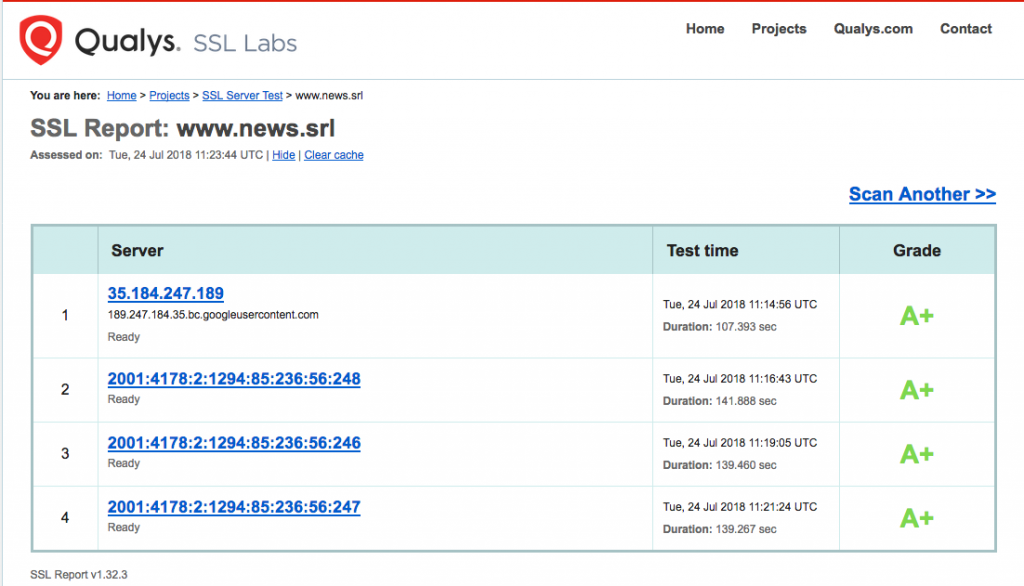Click the Ready status under 35.184.247.189
Viewport: 1024px width, 586px height.
click(x=123, y=337)
